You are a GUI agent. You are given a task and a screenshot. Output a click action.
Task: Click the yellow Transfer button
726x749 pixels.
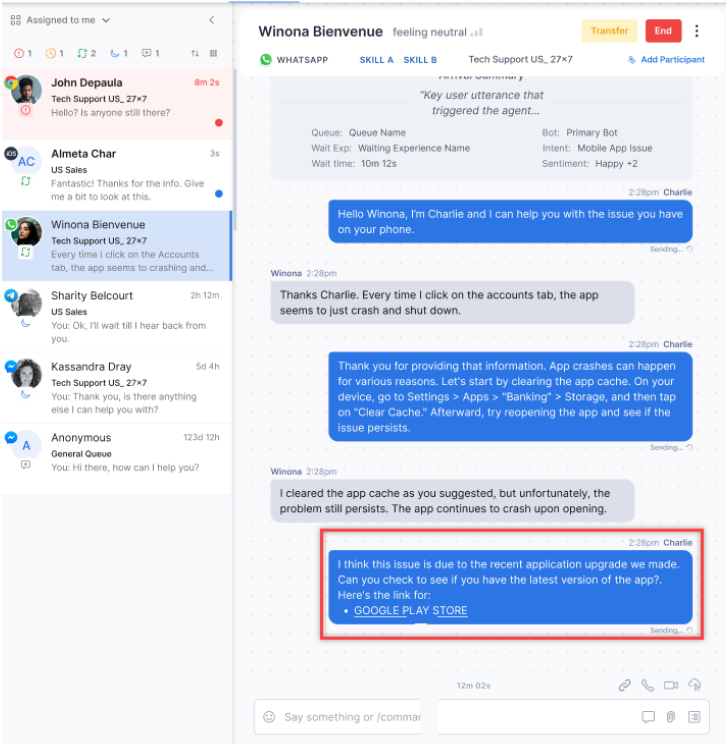coord(609,31)
